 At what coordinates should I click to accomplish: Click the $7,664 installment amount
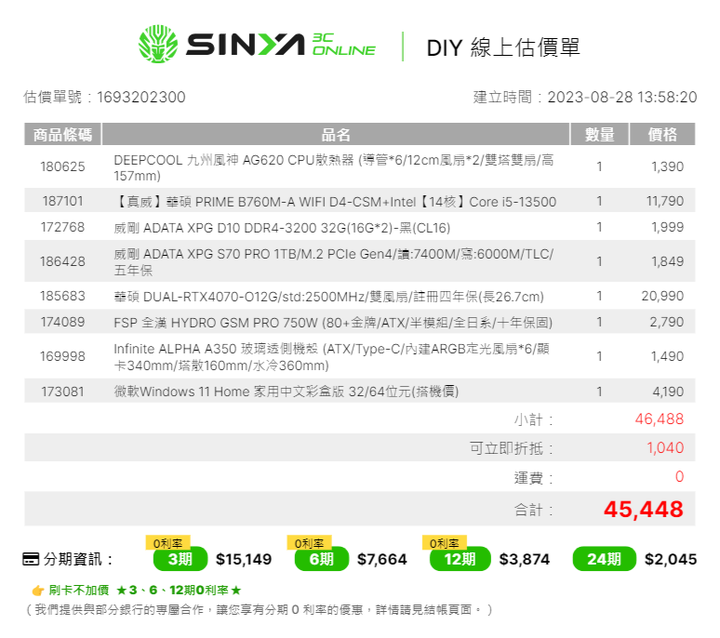click(382, 559)
